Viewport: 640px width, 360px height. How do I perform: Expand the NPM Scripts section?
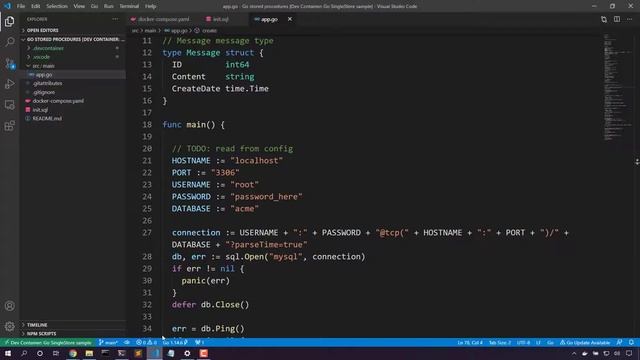coord(73,333)
